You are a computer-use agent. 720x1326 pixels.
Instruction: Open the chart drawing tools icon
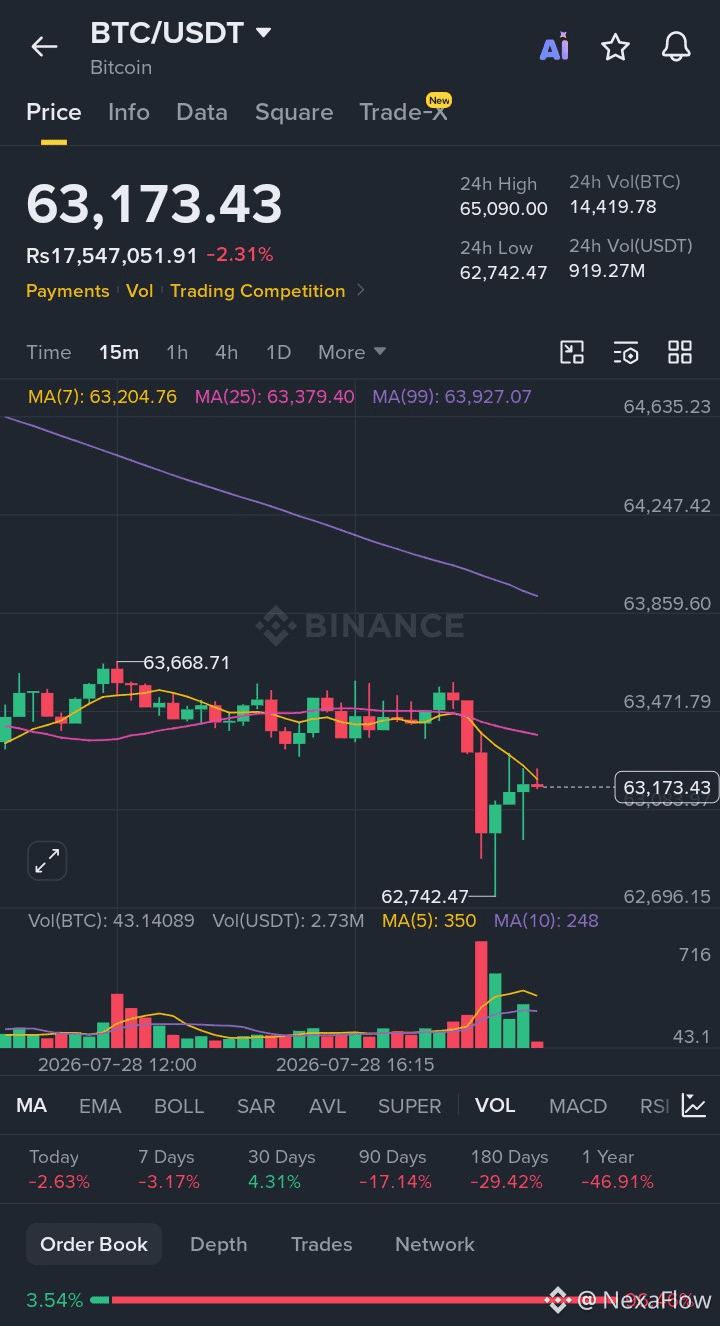pos(572,352)
